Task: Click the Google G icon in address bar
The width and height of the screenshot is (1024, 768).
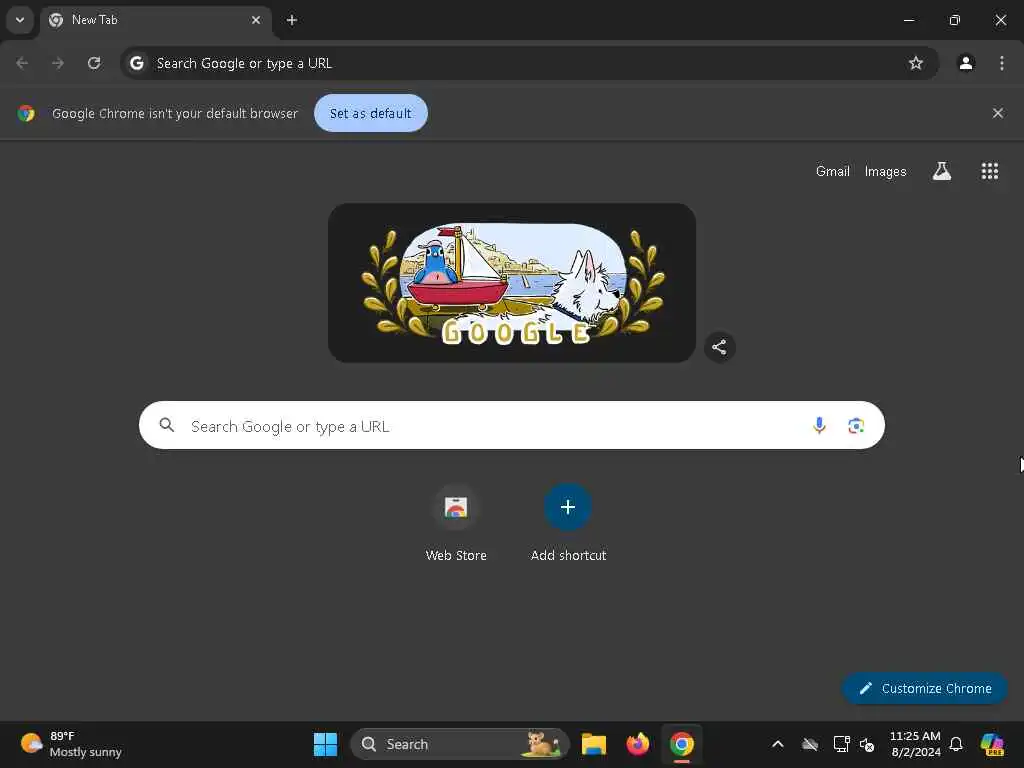Action: click(136, 63)
